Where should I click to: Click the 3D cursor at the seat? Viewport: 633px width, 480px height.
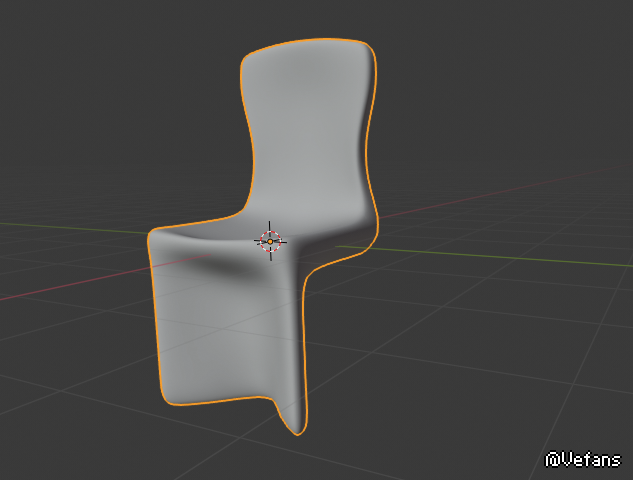tap(270, 241)
